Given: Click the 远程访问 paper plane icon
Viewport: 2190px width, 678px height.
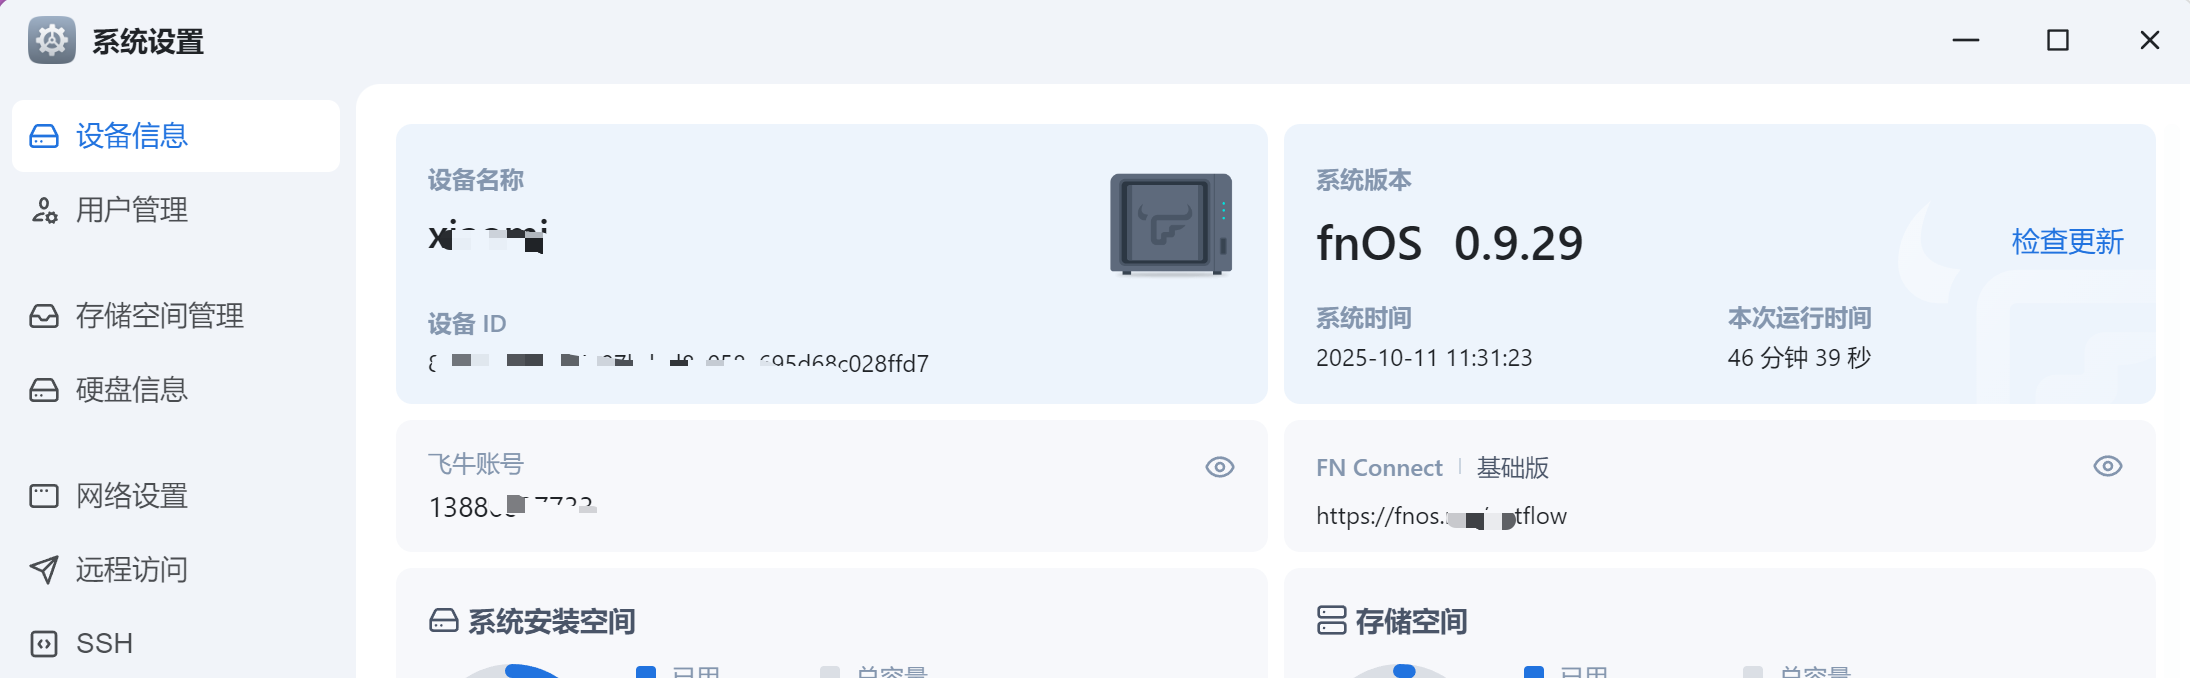Looking at the screenshot, I should [44, 570].
